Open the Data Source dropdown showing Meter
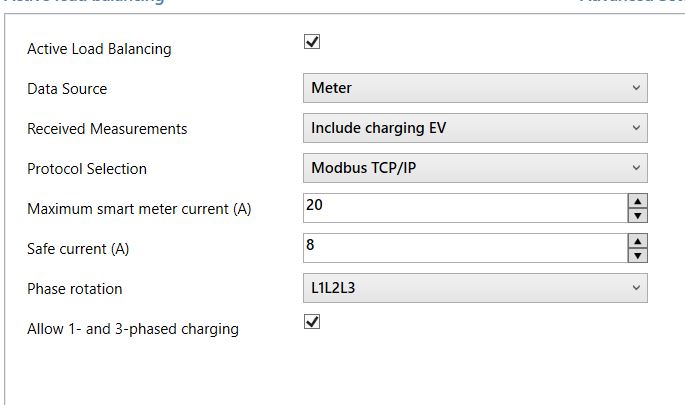685x405 pixels. 474,88
